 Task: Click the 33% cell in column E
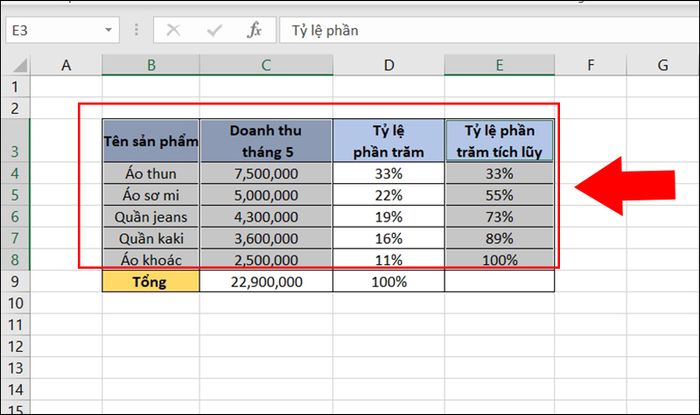500,173
